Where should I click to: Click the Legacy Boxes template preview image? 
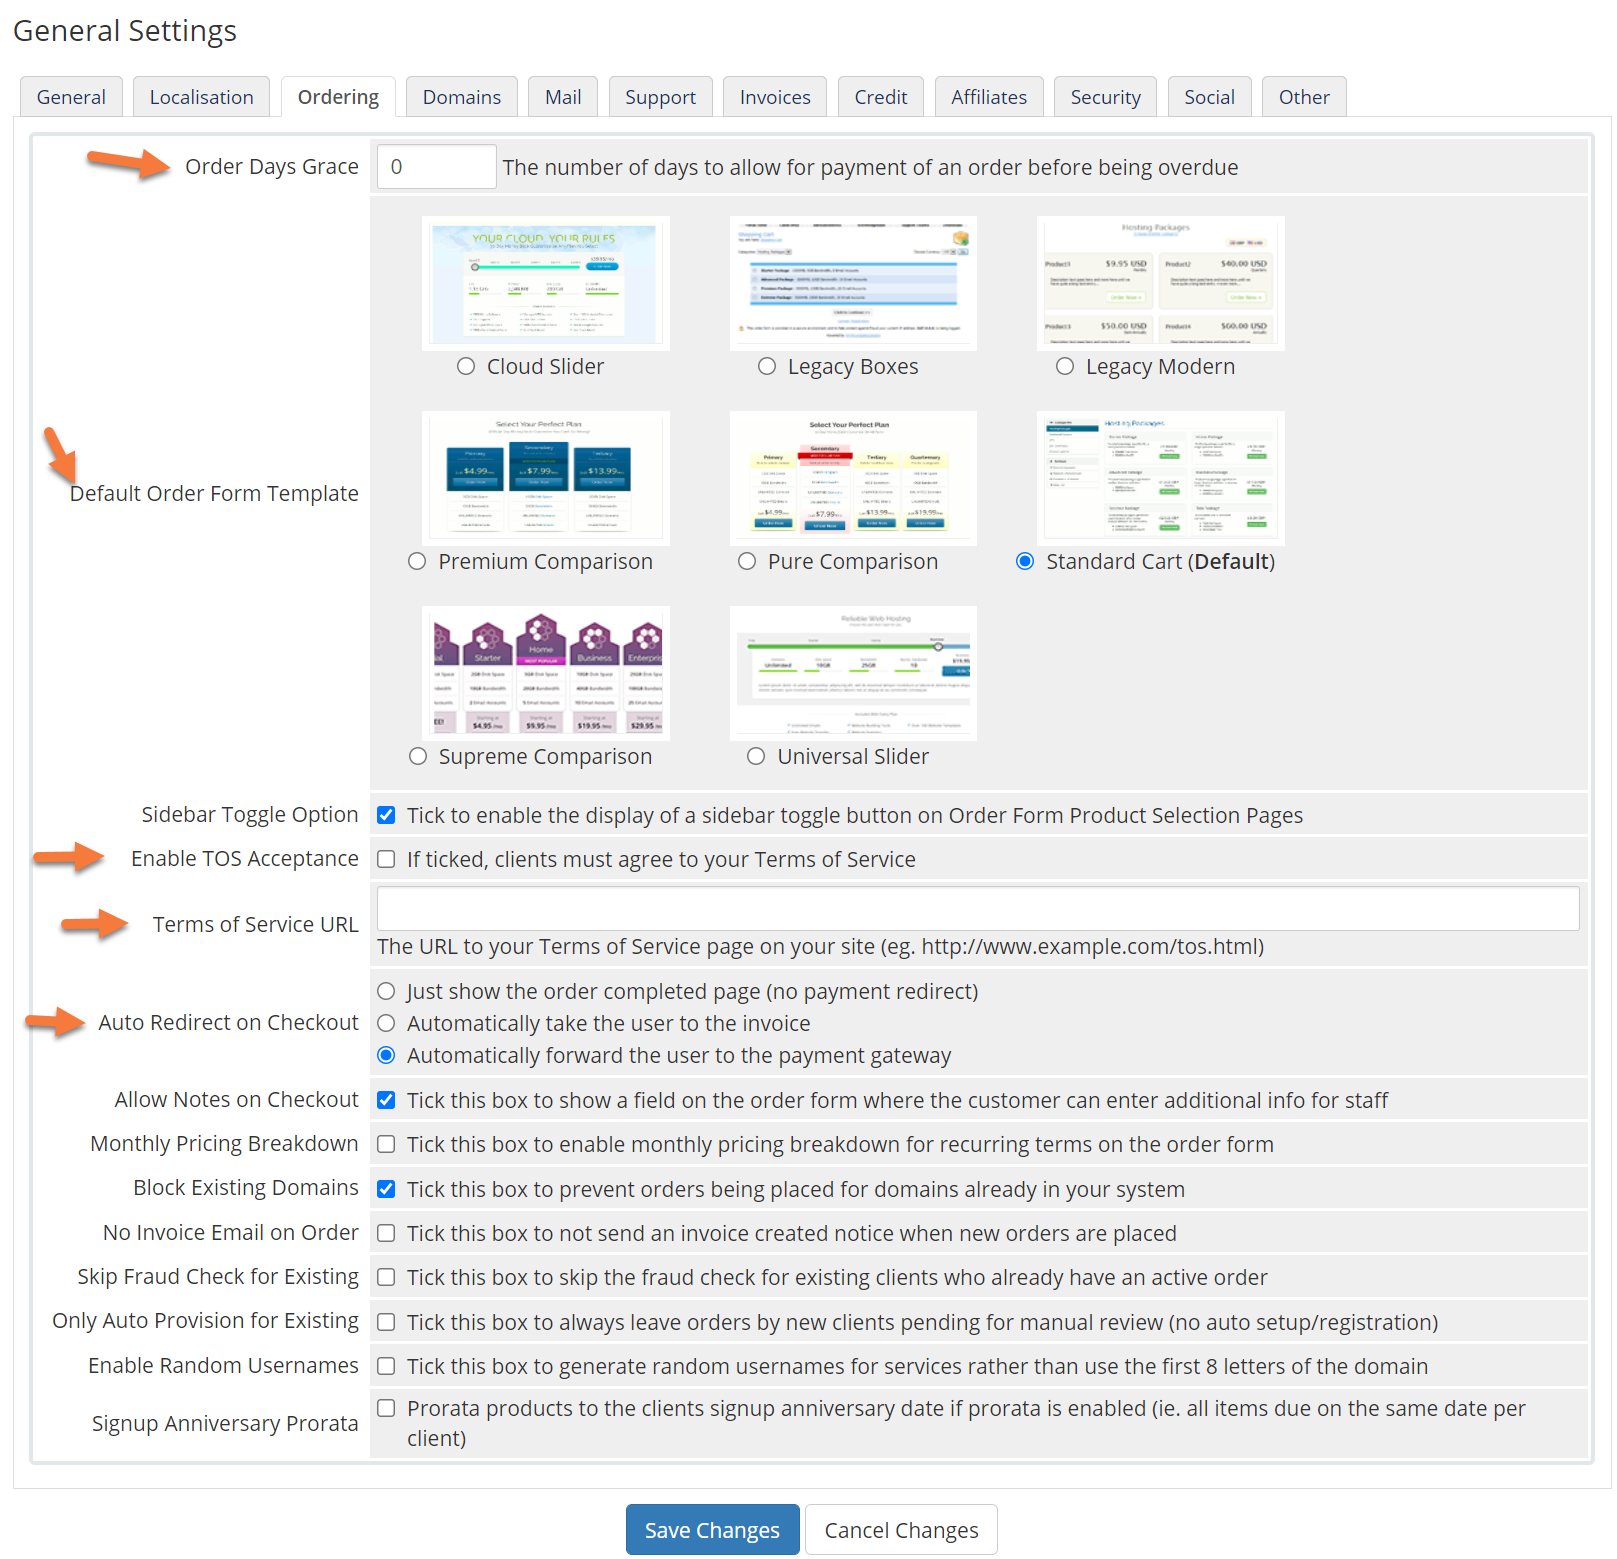tap(853, 284)
